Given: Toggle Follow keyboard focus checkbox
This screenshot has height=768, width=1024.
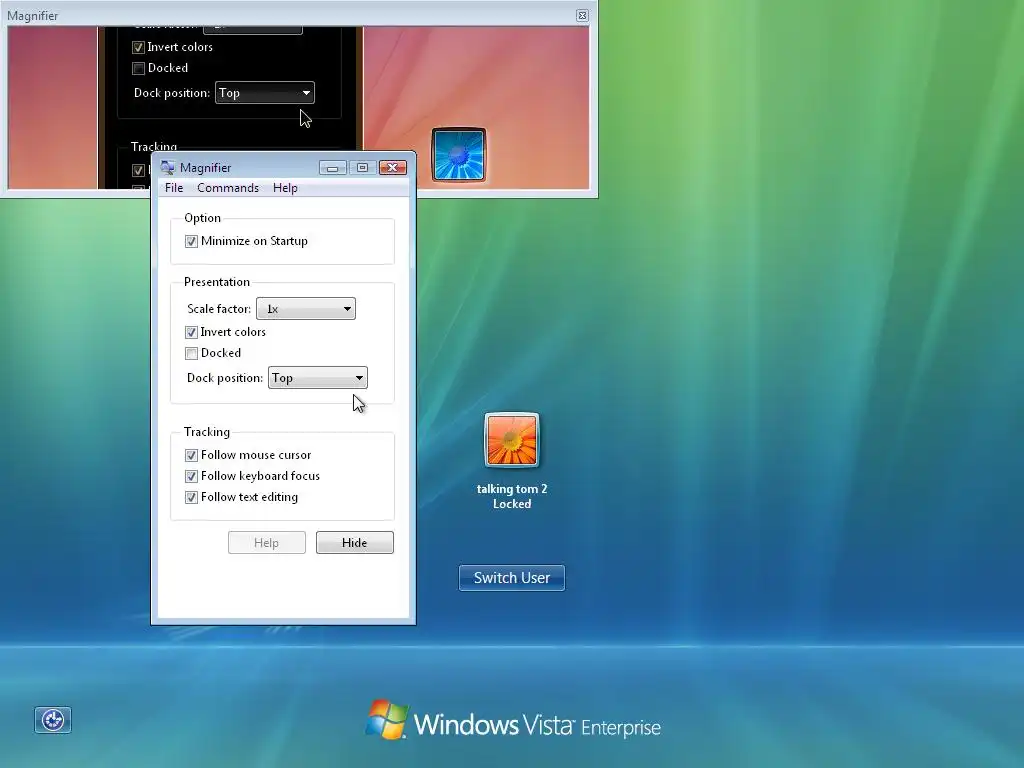Looking at the screenshot, I should pos(191,476).
